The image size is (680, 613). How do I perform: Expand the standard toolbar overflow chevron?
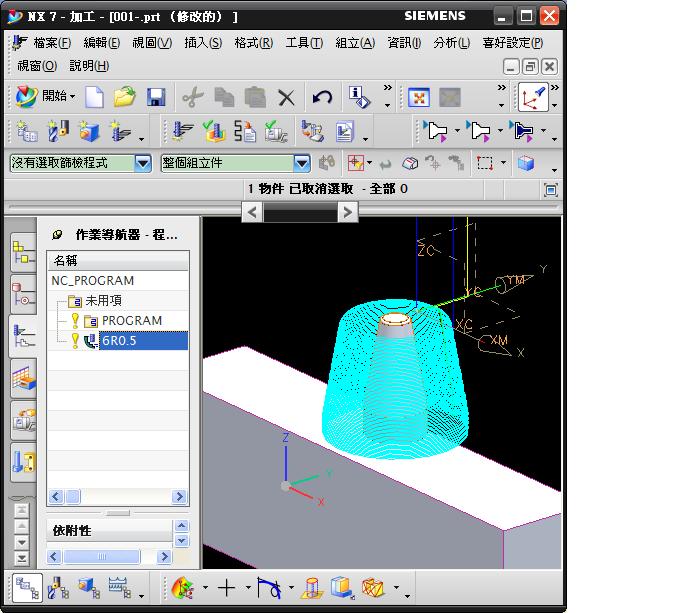click(388, 88)
